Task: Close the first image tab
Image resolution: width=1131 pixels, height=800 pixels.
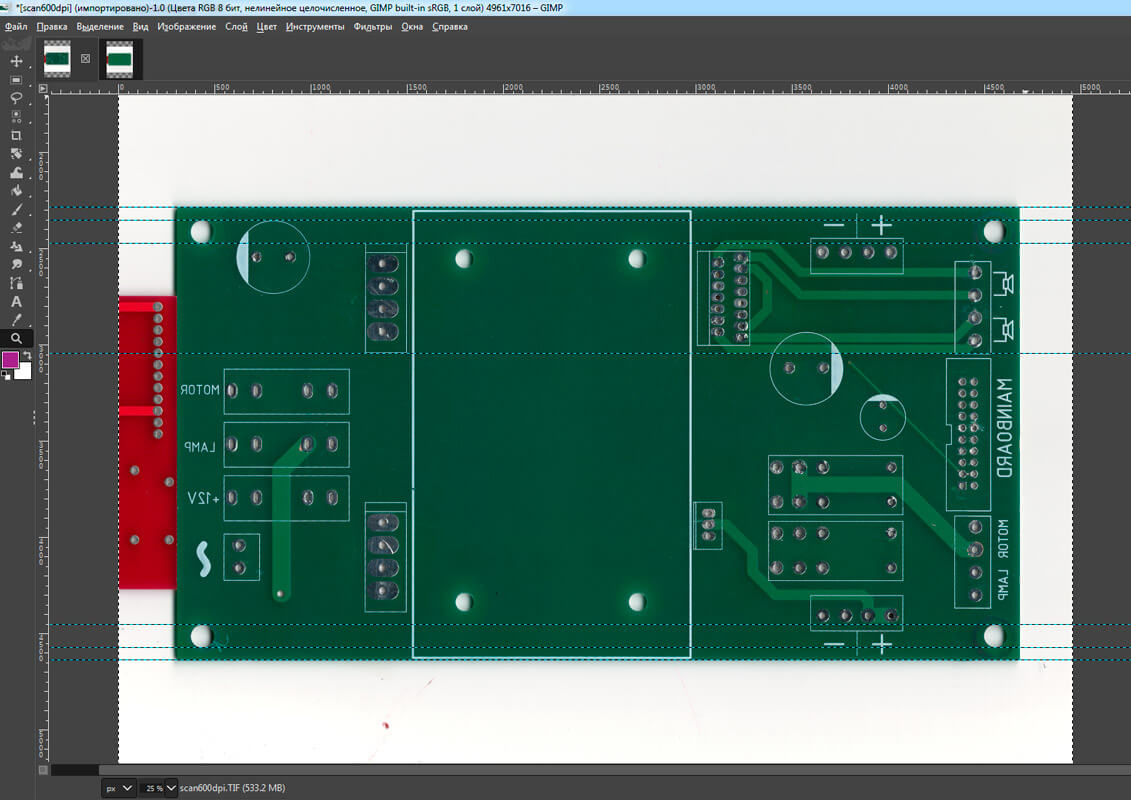Action: [x=85, y=59]
